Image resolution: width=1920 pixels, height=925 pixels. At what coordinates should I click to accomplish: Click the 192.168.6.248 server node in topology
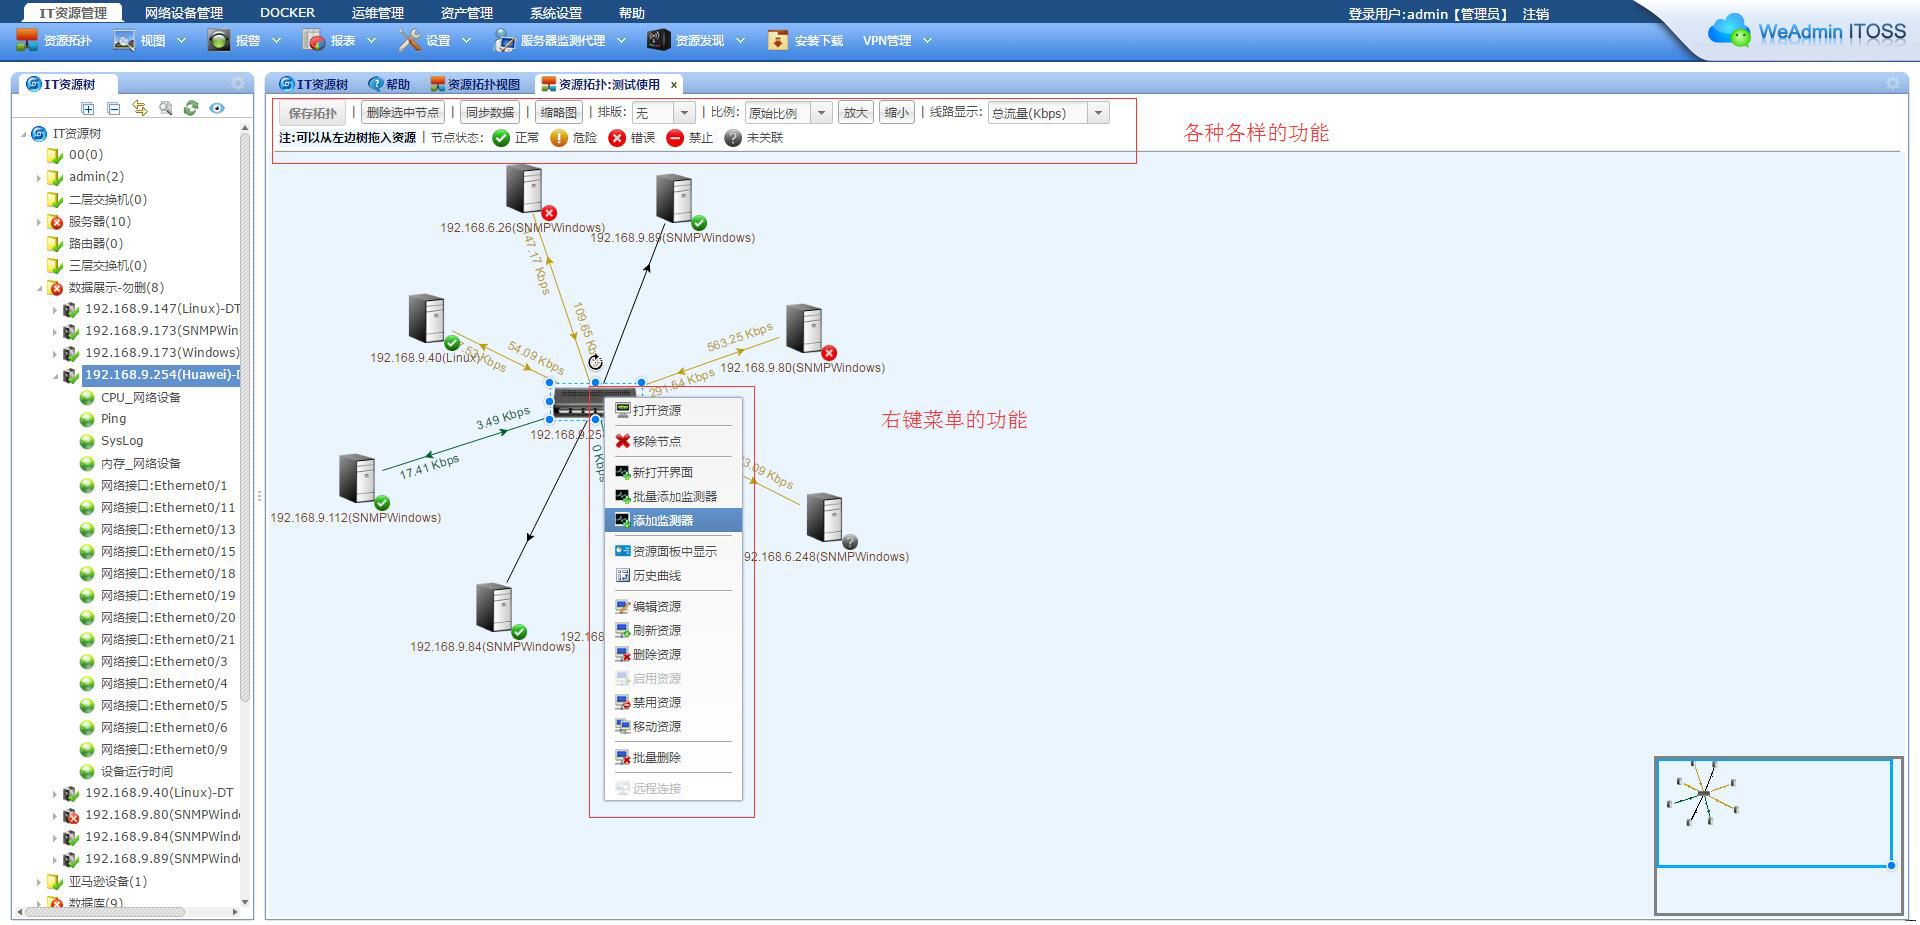[825, 517]
